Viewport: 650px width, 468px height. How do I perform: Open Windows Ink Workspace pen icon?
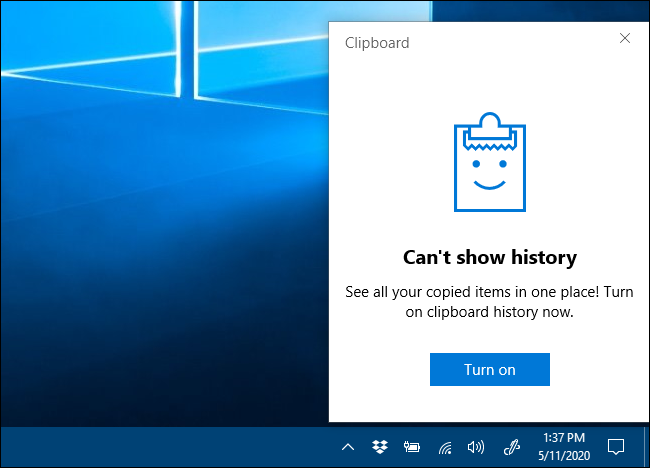(512, 447)
